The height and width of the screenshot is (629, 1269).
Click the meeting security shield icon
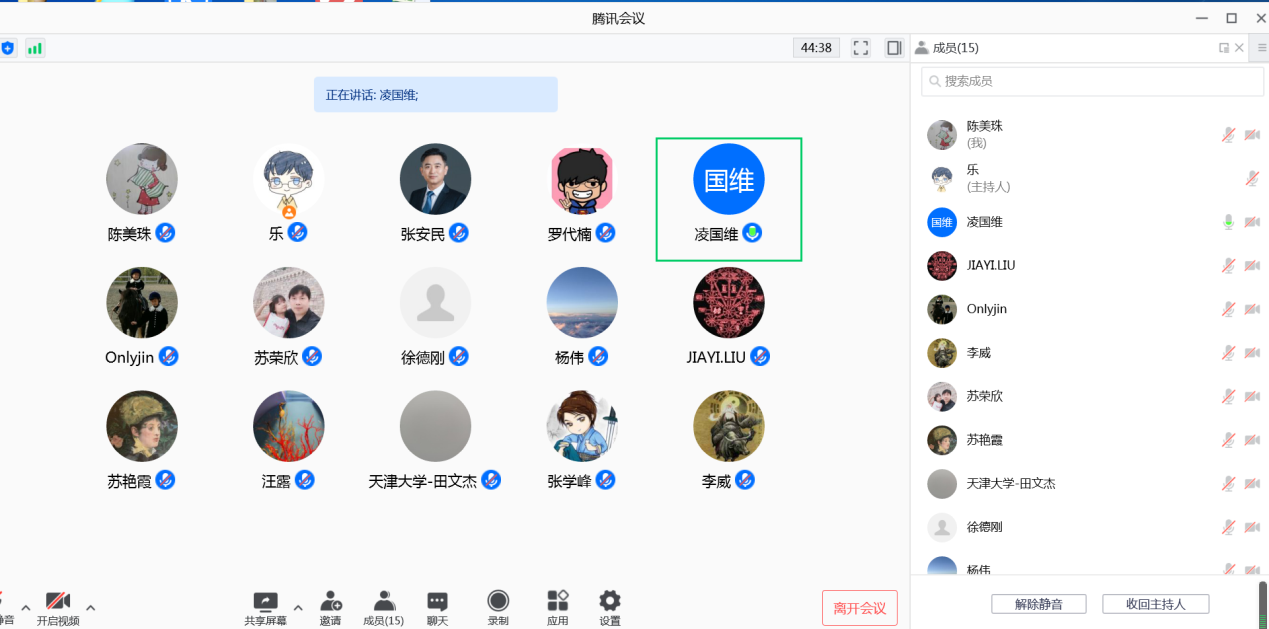click(8, 47)
